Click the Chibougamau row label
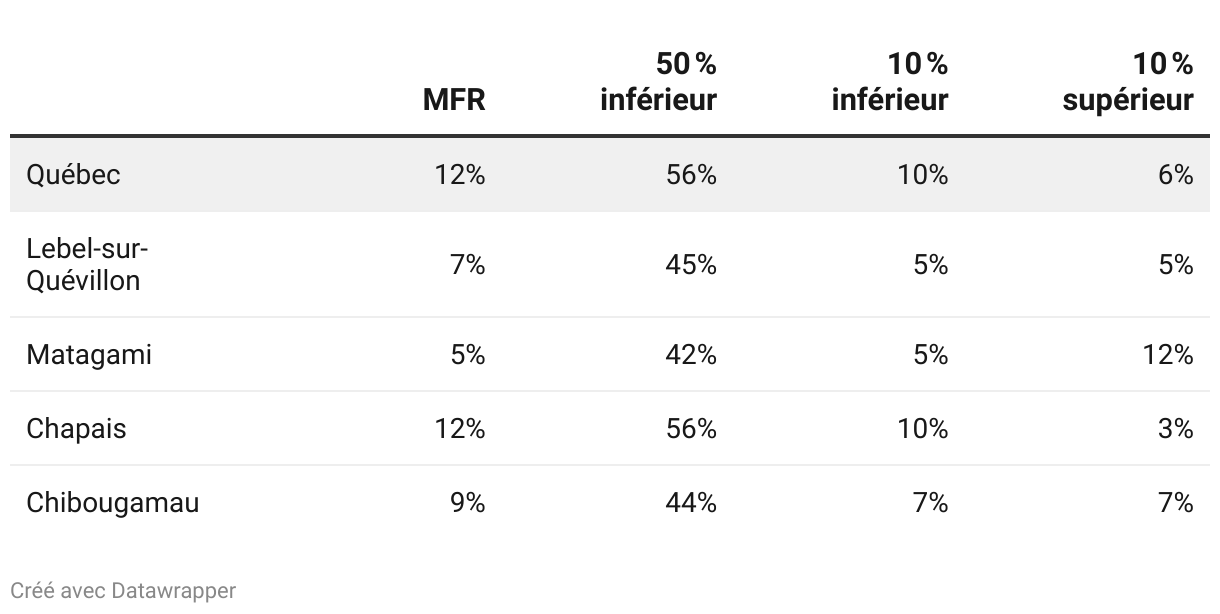 point(113,503)
